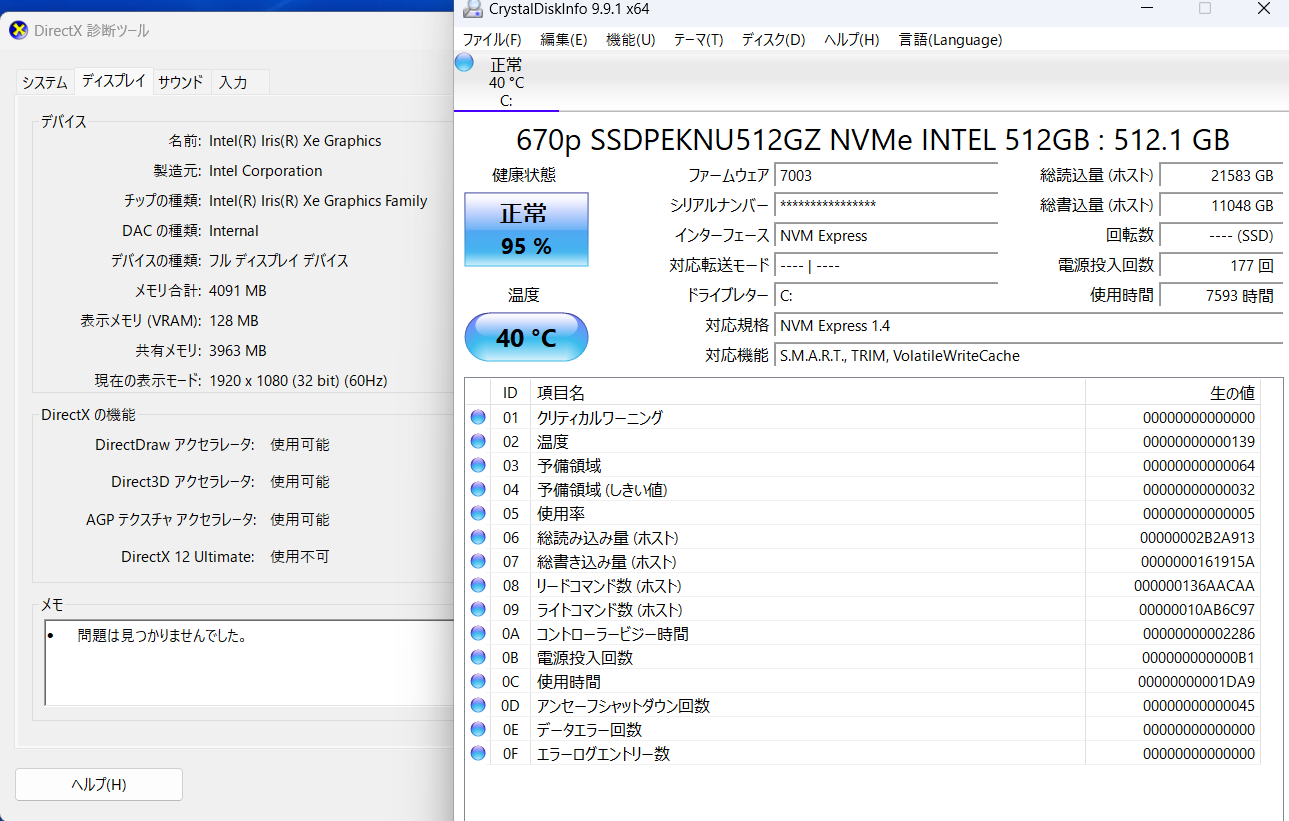Click status orb for アンセーフシャットダウン回数 row
1289x821 pixels.
point(478,705)
